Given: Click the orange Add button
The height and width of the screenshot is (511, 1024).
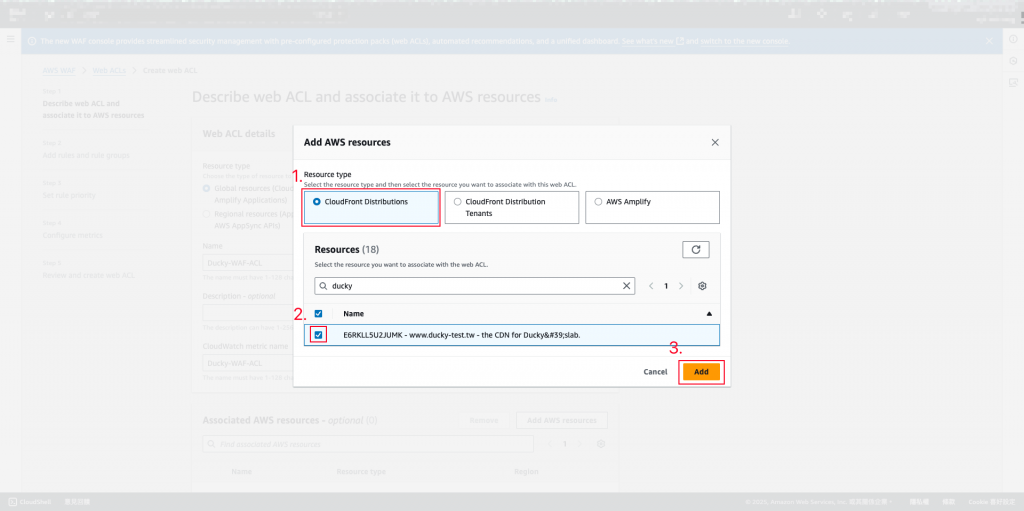Looking at the screenshot, I should pos(701,372).
